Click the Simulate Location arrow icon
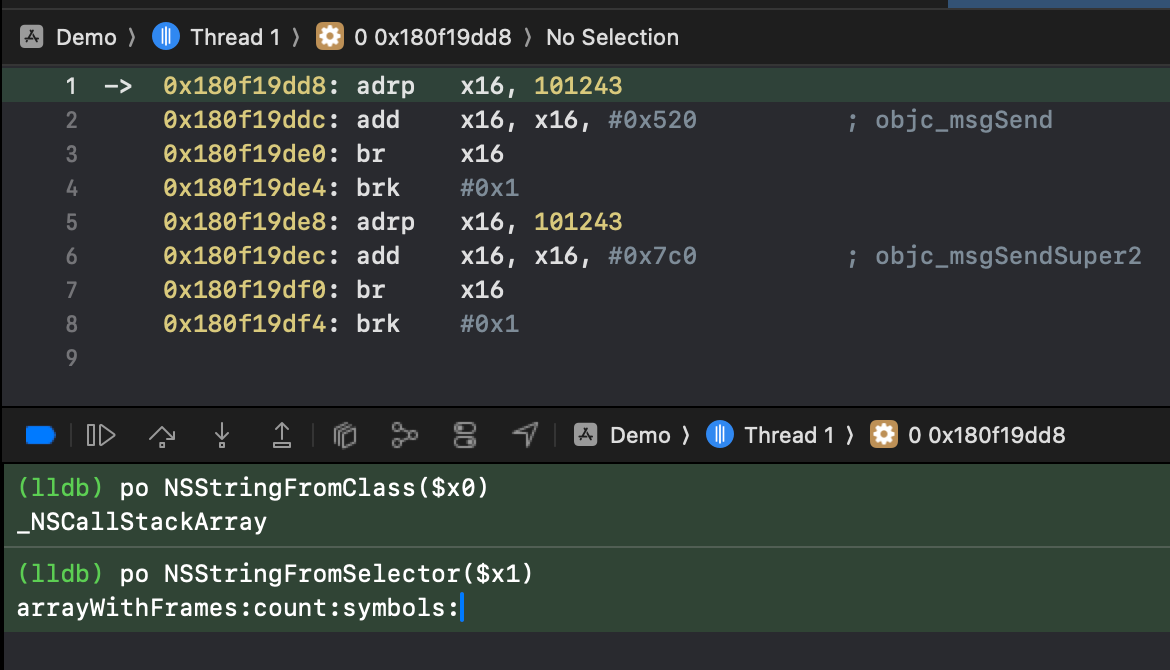The image size is (1170, 670). pos(525,435)
